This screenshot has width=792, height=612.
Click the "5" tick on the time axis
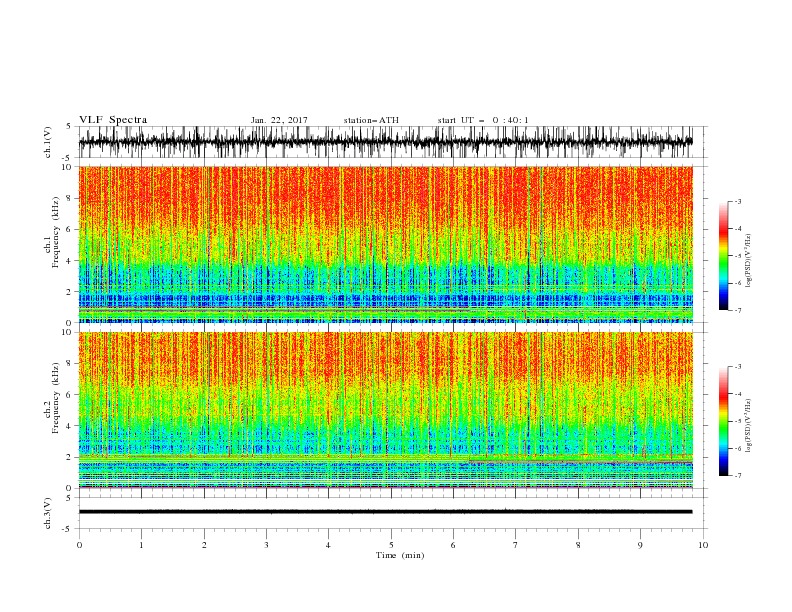(x=391, y=545)
